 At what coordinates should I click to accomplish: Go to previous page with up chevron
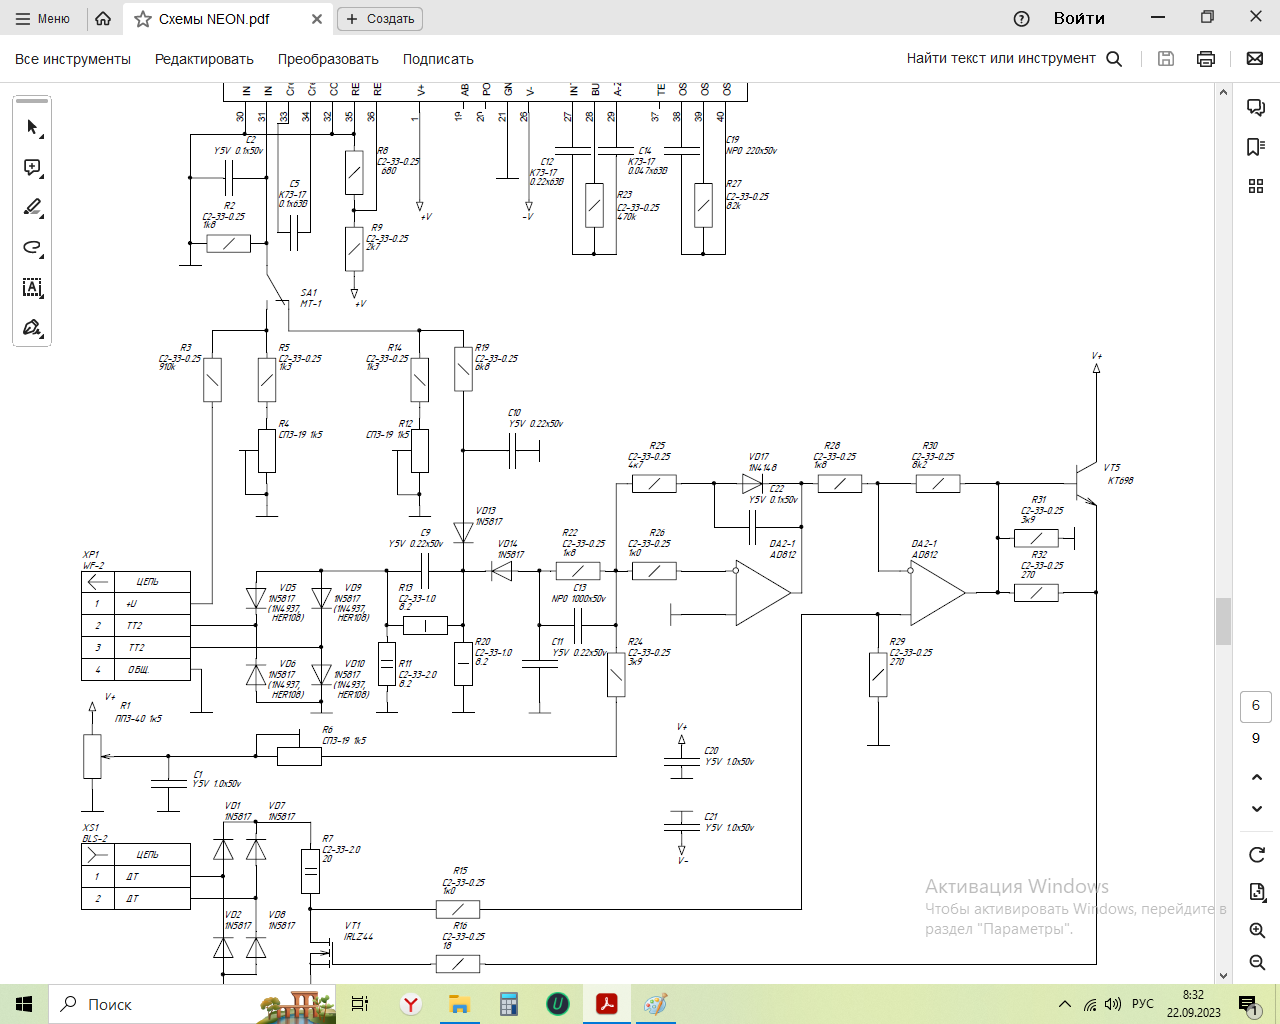click(1257, 777)
